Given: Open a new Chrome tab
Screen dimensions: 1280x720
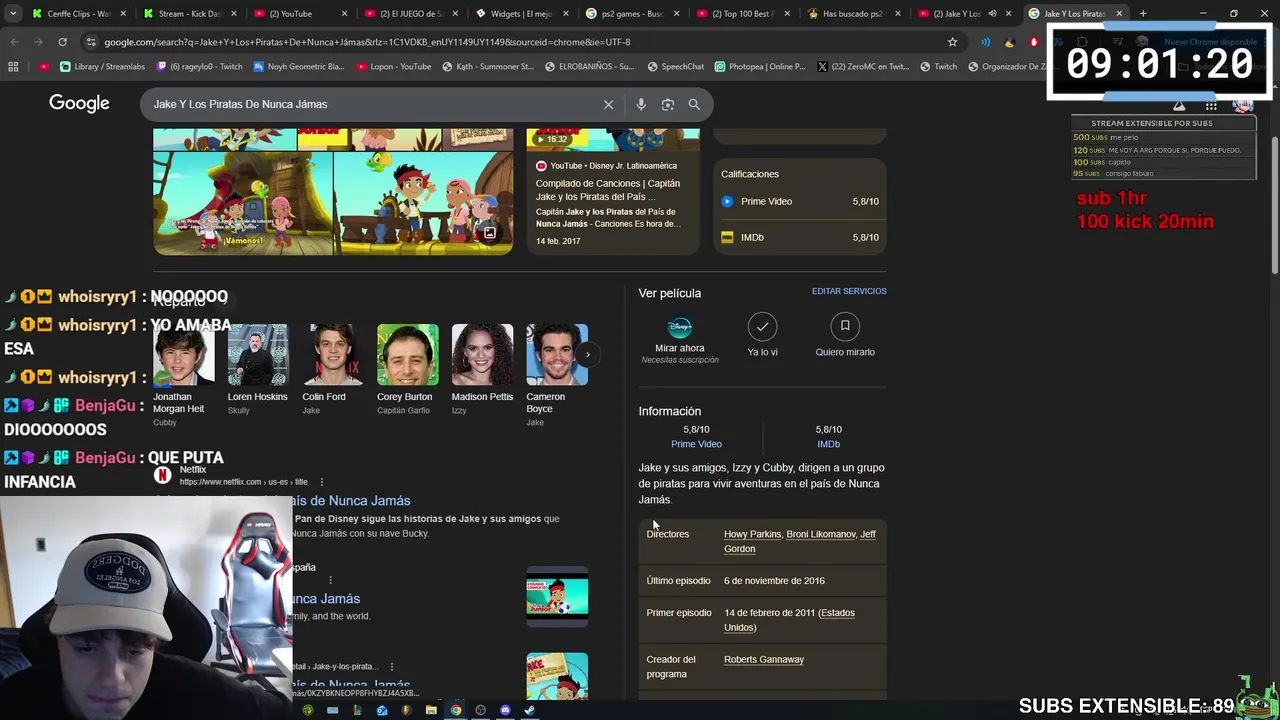Looking at the screenshot, I should (x=1143, y=13).
